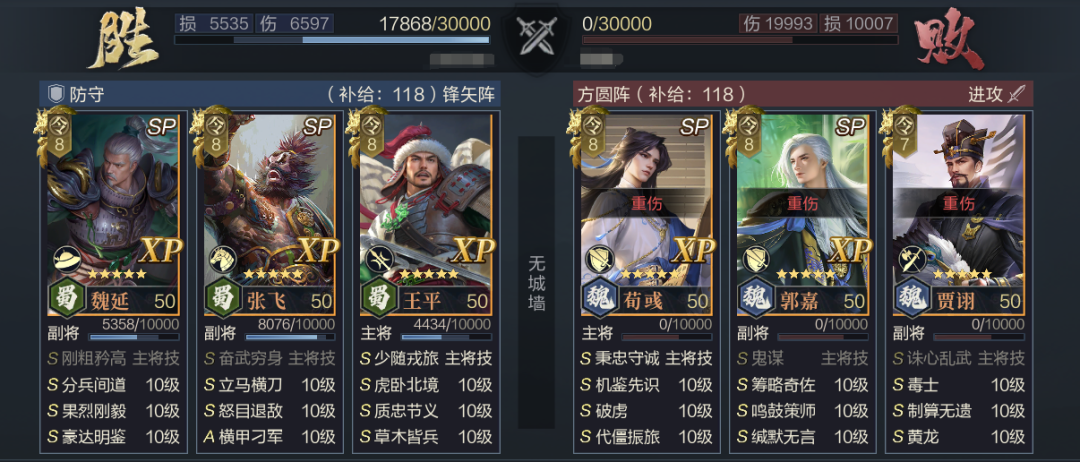1080x462 pixels.
Task: Click the sword icon next to 进攻
Action: [1016, 94]
